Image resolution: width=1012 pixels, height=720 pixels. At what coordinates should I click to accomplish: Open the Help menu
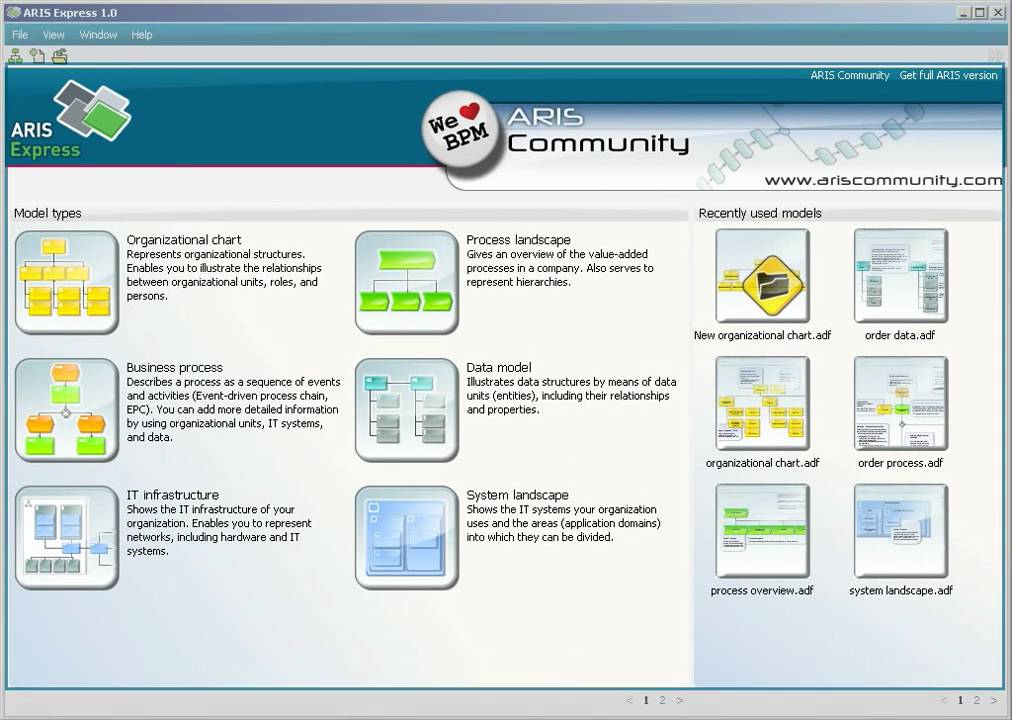coord(142,35)
